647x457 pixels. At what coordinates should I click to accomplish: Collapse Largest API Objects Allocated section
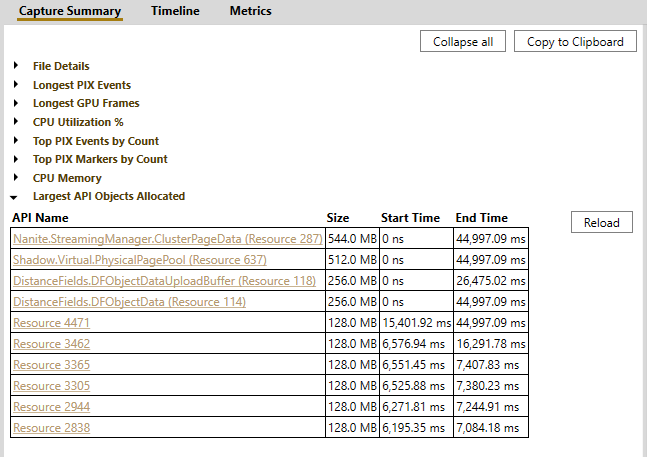point(14,197)
